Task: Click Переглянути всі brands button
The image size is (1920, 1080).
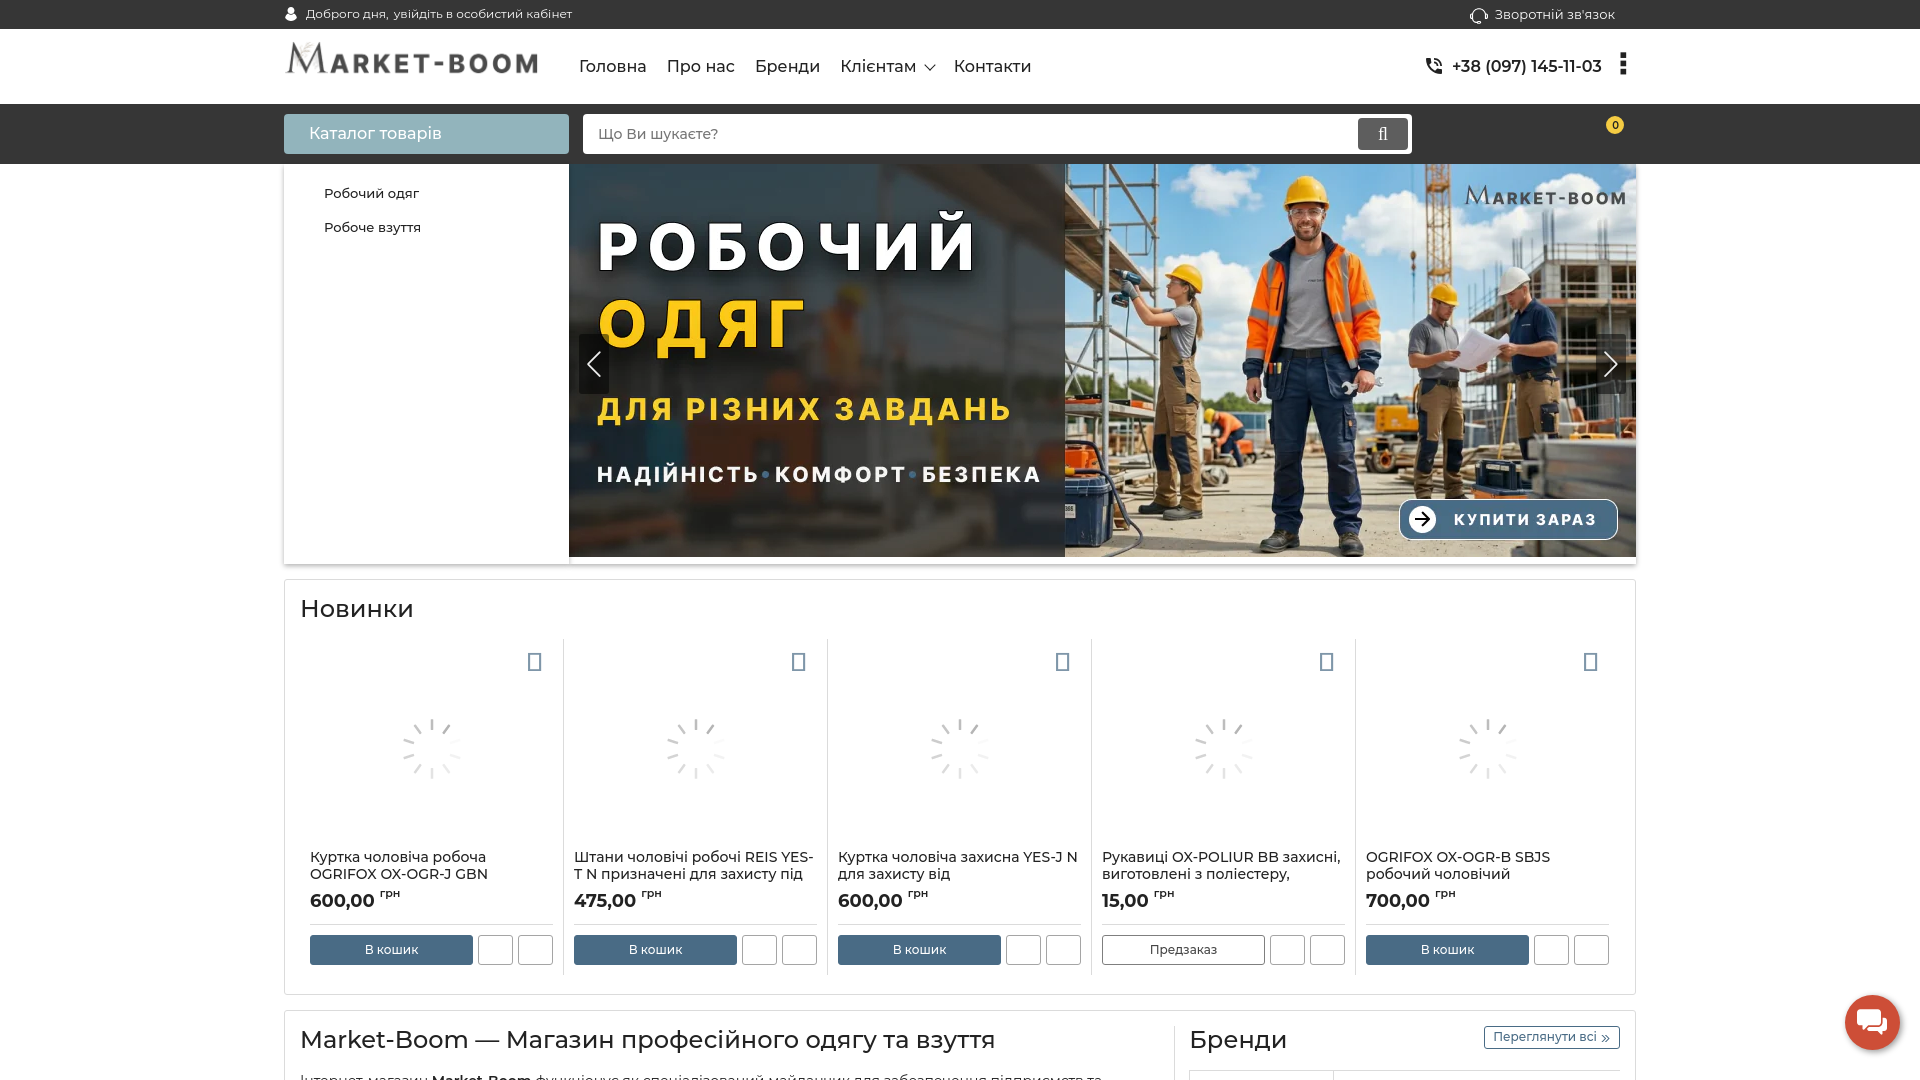Action: (1552, 1037)
